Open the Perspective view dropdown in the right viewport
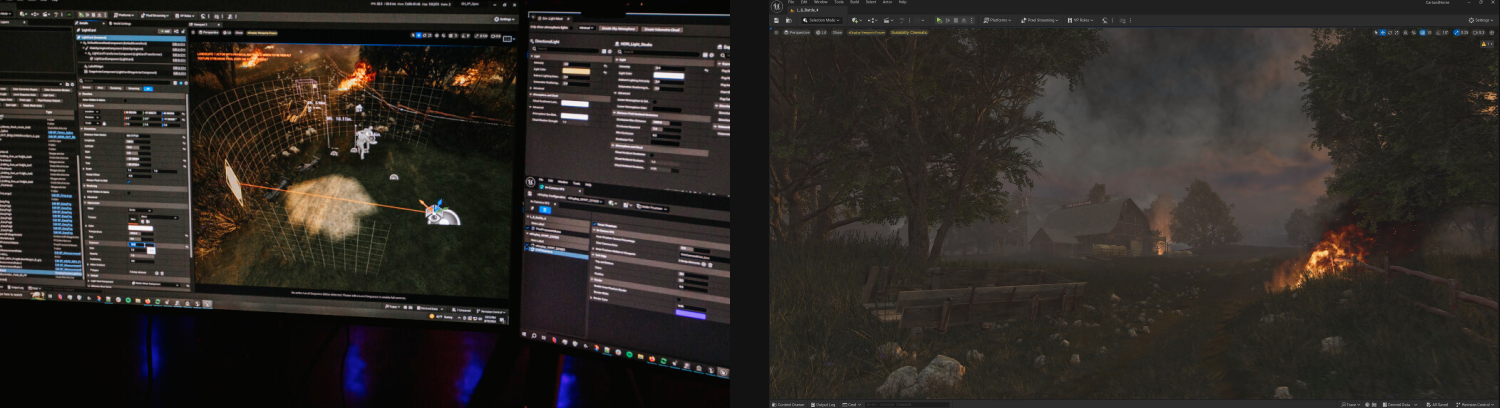The image size is (1500, 408). 797,32
